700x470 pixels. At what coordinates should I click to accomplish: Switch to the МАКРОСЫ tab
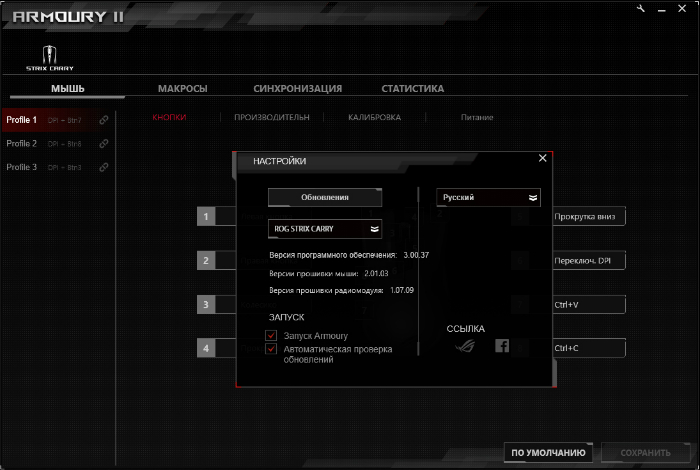point(183,88)
